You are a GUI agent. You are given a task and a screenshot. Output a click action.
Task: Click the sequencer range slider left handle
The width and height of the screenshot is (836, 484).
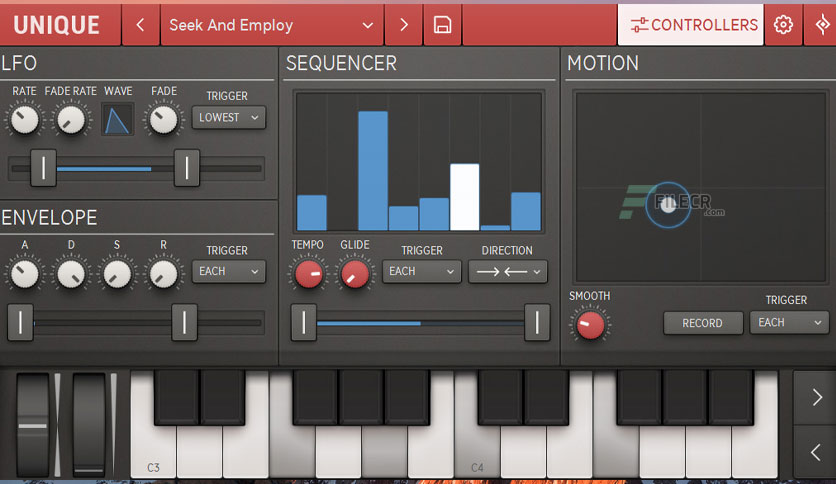coord(304,322)
